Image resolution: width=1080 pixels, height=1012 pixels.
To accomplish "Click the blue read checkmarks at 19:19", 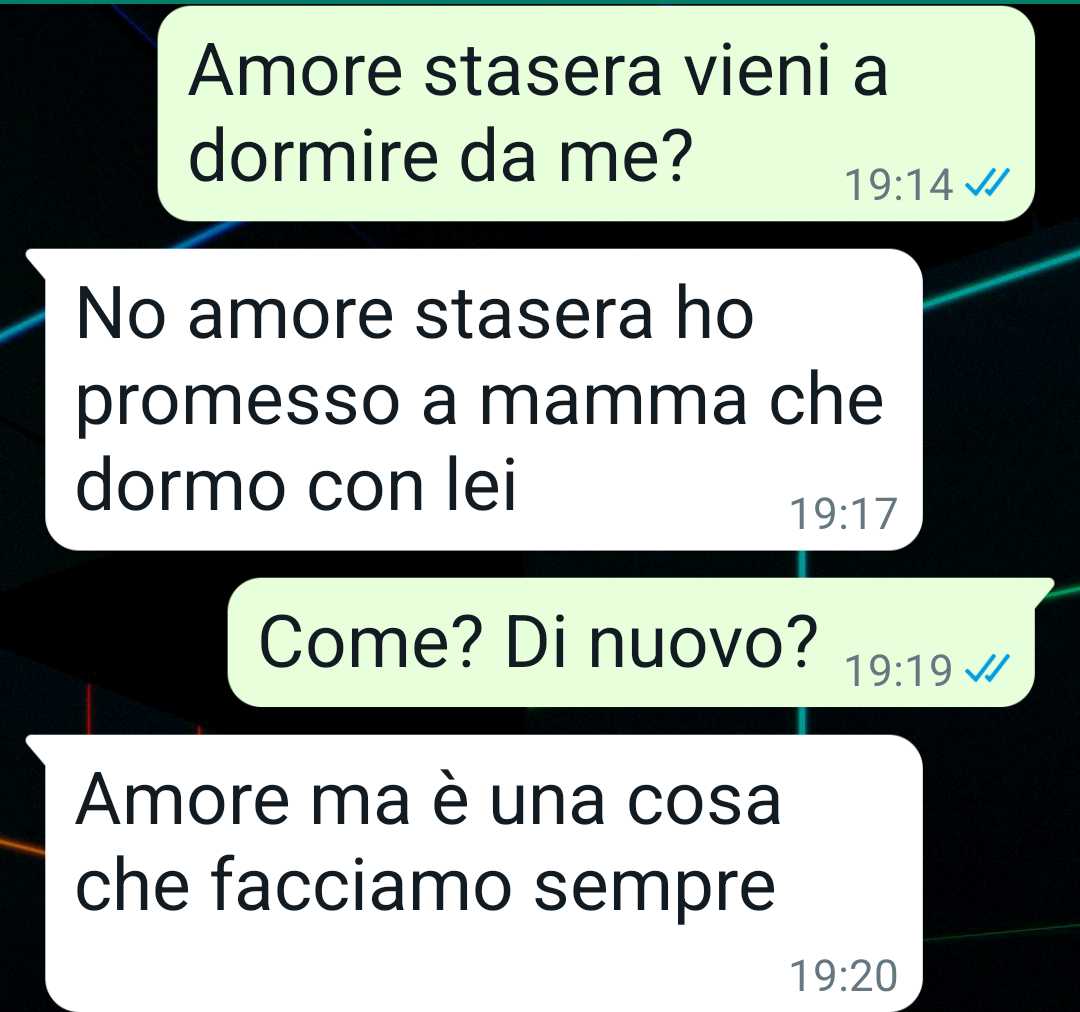I will [x=987, y=669].
